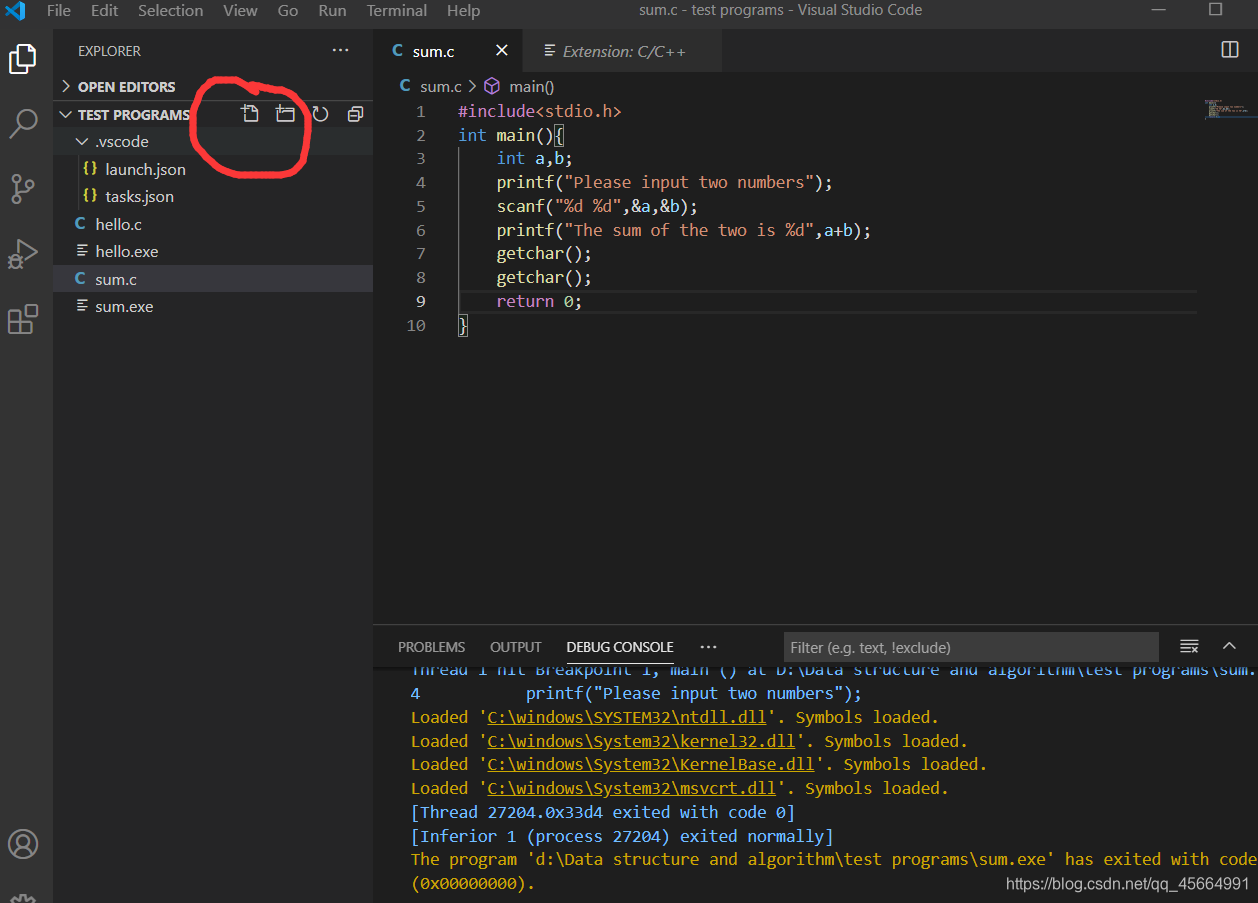The image size is (1258, 903).
Task: Click the '#include<stdio.h>' code line
Action: point(540,111)
